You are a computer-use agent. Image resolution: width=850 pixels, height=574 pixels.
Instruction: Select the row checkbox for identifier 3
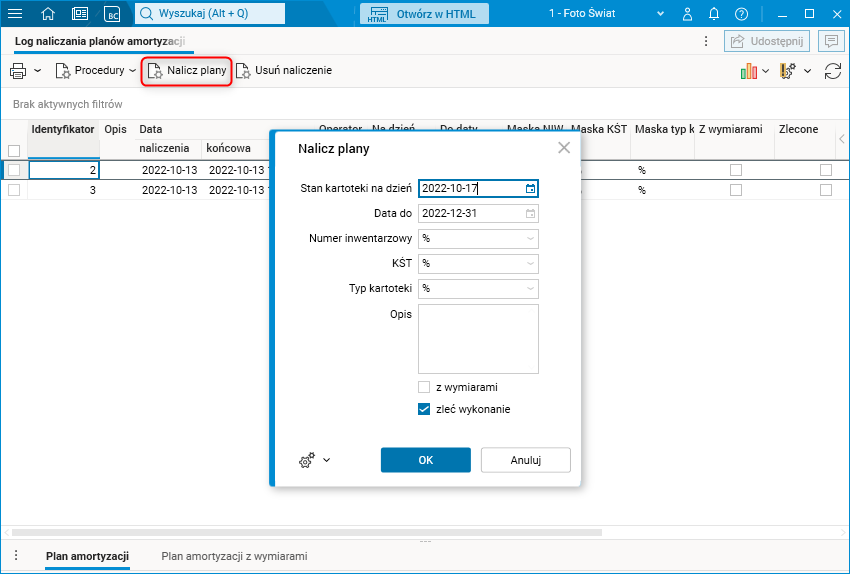(14, 190)
